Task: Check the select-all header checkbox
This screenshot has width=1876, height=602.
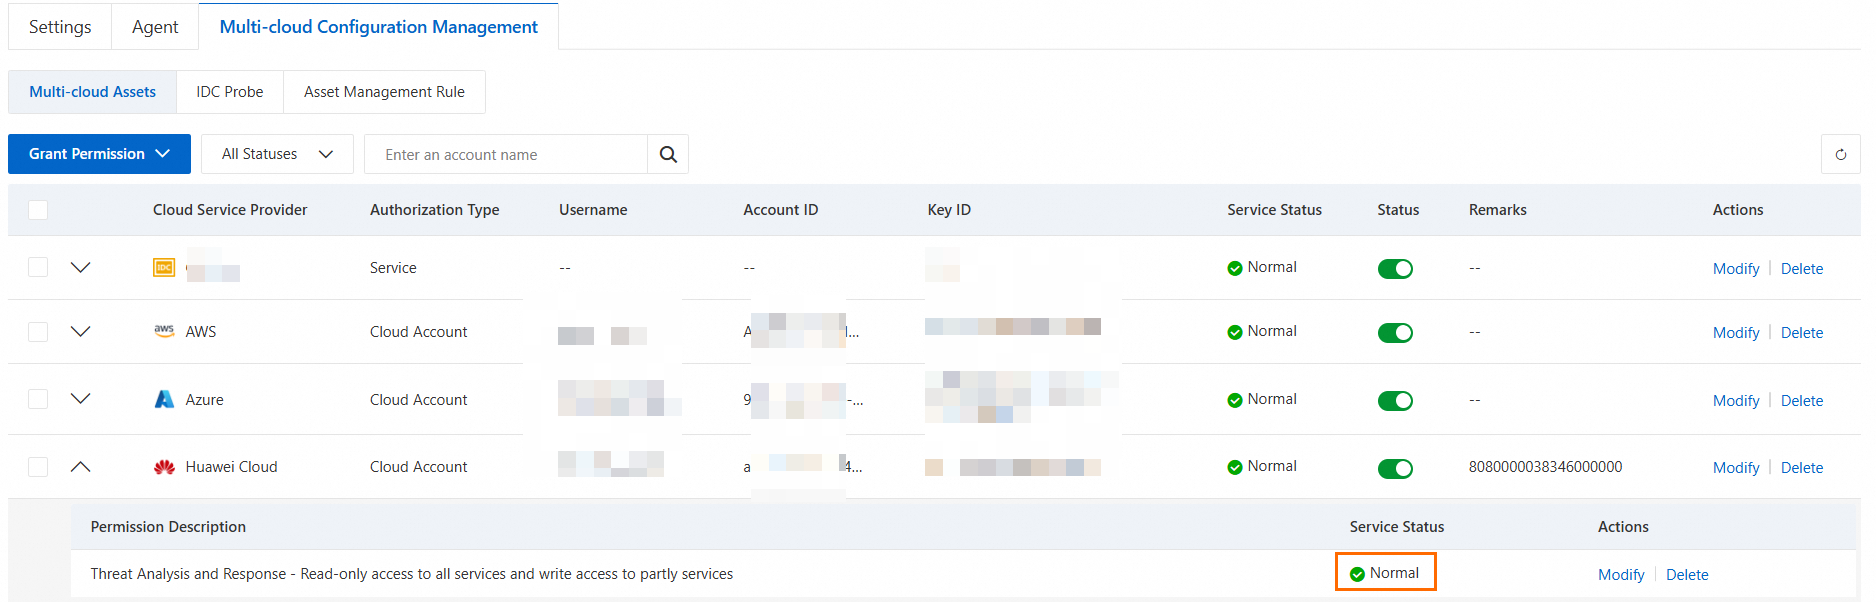Action: tap(38, 210)
